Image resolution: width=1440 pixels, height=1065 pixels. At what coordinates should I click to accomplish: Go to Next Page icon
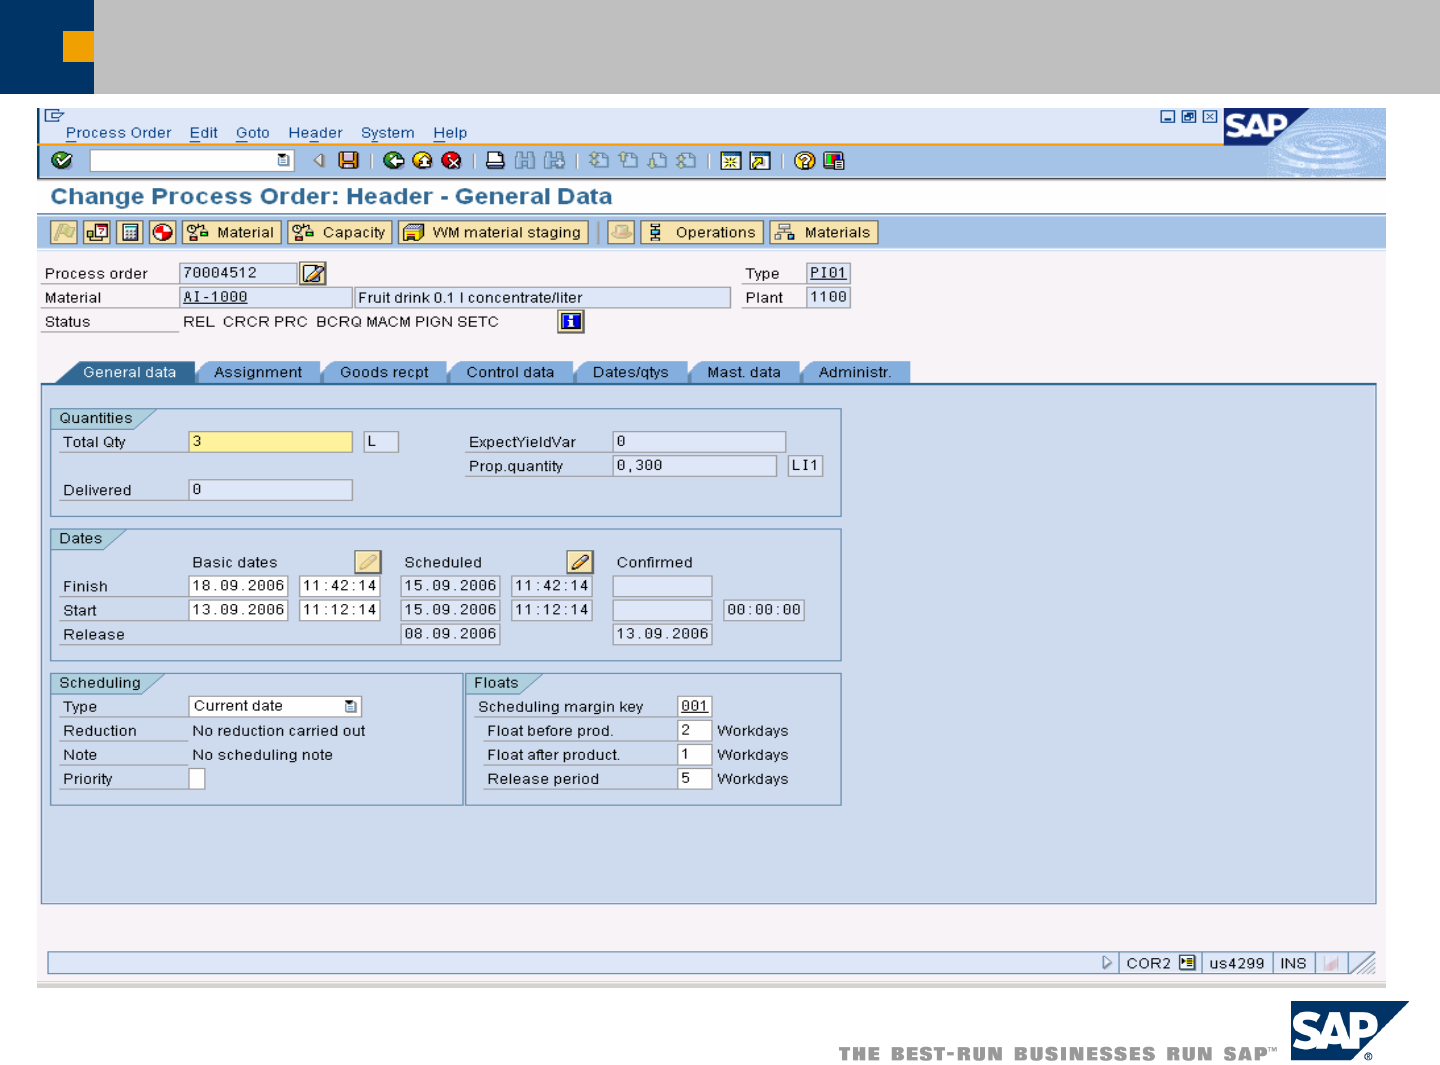click(x=657, y=160)
